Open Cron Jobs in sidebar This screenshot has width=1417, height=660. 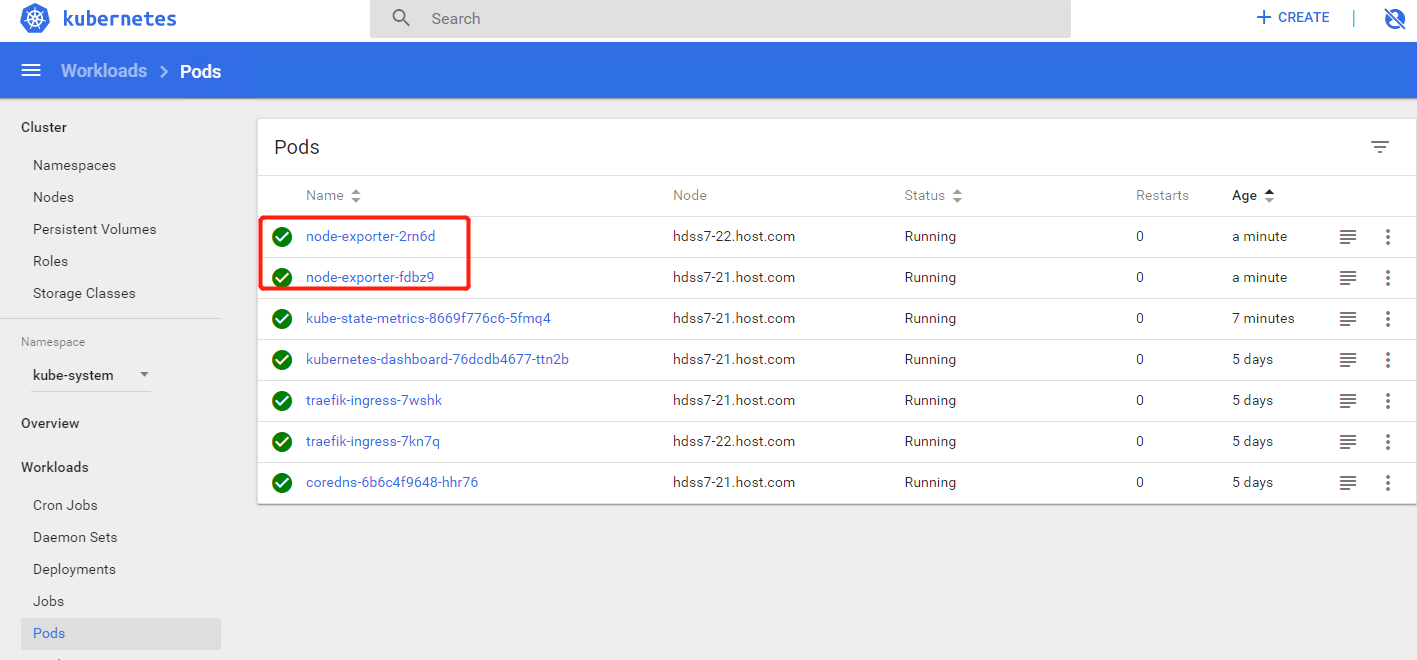pyautogui.click(x=65, y=505)
